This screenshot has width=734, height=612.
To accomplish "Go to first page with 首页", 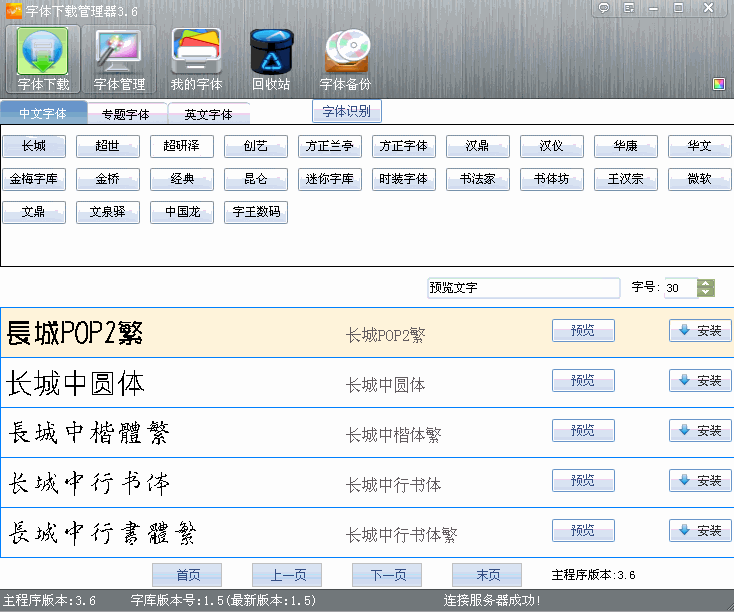I will point(187,575).
